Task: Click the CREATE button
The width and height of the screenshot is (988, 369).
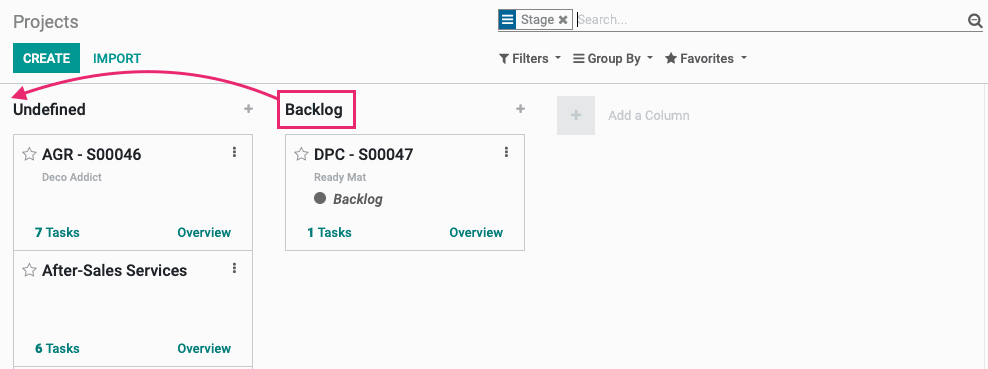Action: pos(47,58)
